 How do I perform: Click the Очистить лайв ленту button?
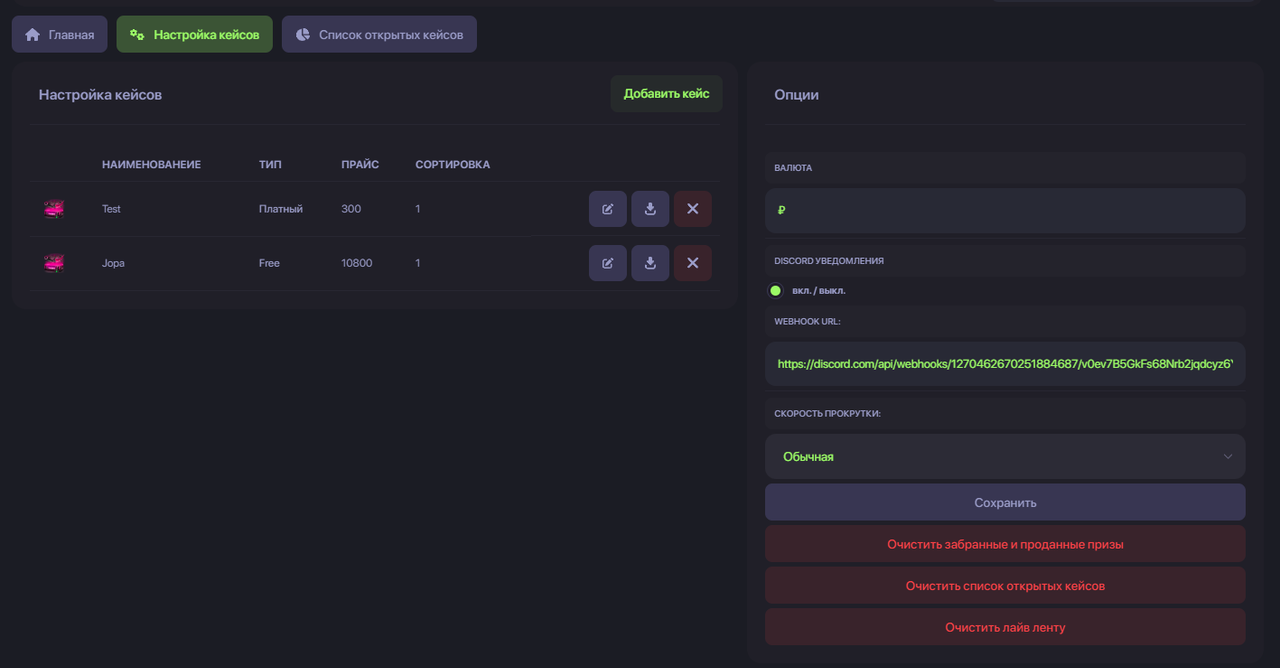tap(1005, 627)
